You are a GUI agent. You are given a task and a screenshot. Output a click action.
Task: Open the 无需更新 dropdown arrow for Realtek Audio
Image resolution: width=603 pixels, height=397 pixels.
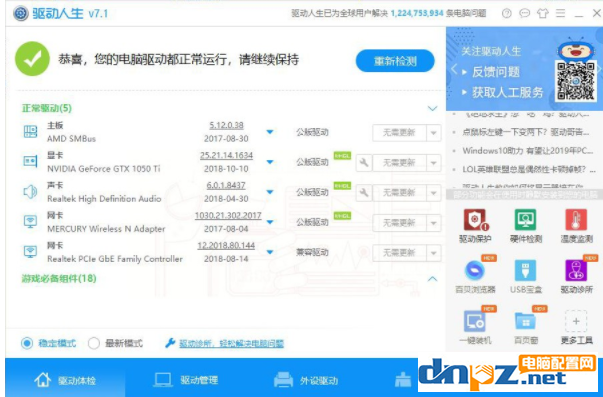coord(434,193)
